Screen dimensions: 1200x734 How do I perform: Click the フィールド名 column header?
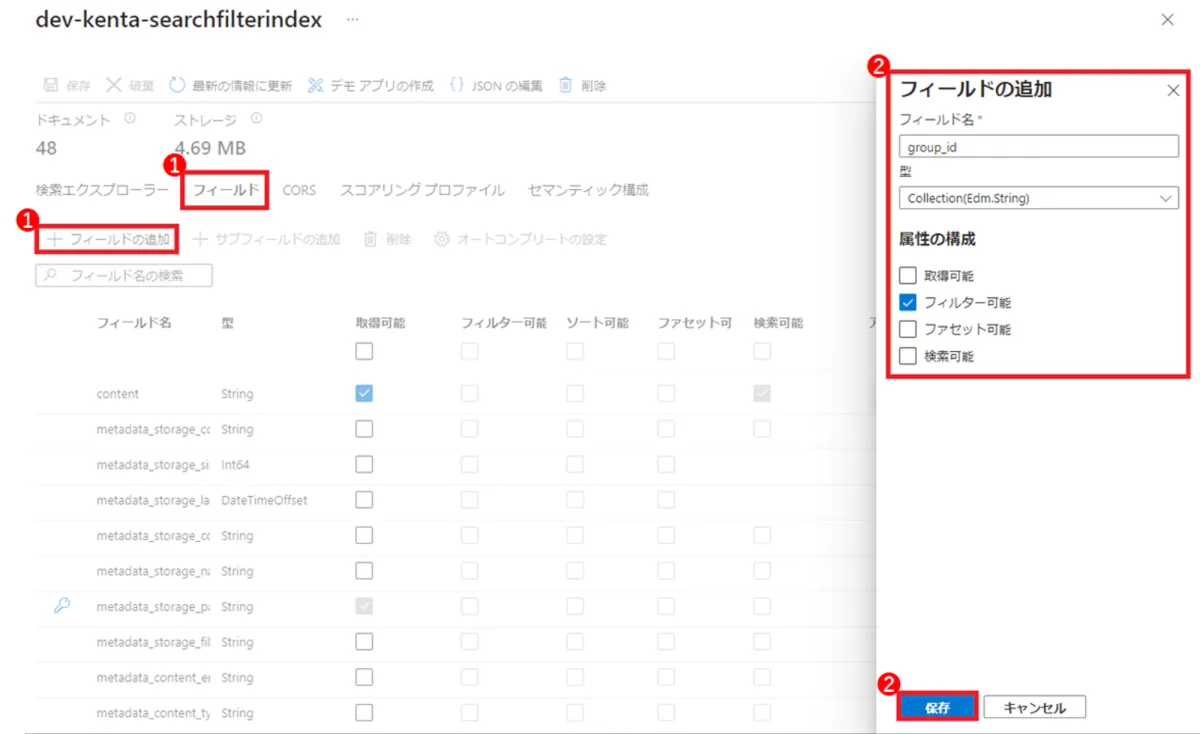(134, 323)
